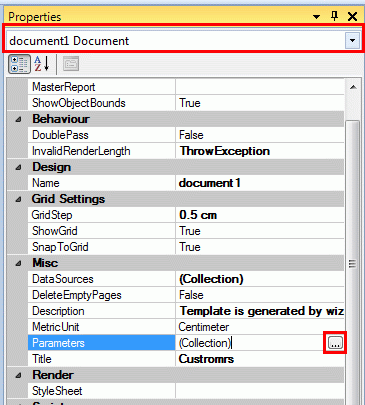Edit the document1 name value
Viewport: 365px width, 405px height.
(260, 183)
